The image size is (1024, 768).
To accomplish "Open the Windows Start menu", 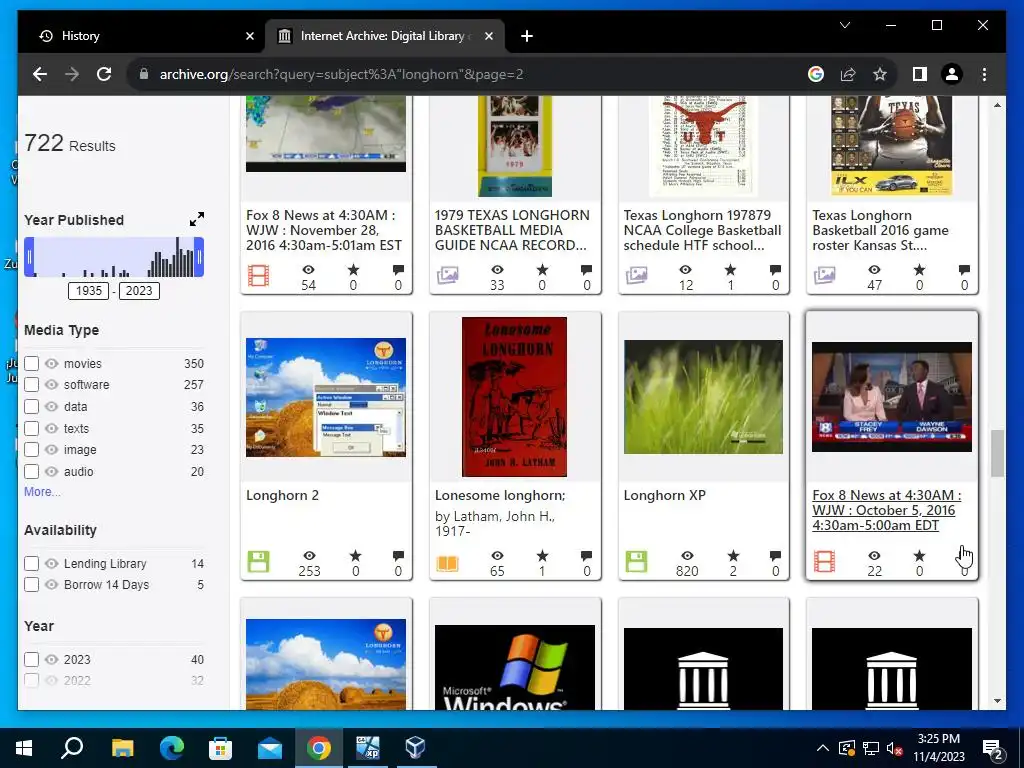I will pyautogui.click(x=24, y=748).
